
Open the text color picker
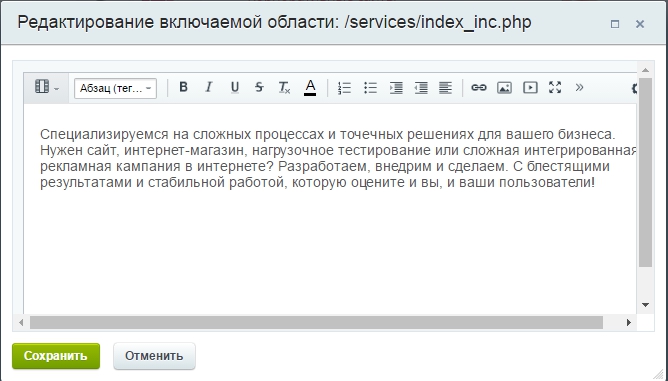[310, 87]
